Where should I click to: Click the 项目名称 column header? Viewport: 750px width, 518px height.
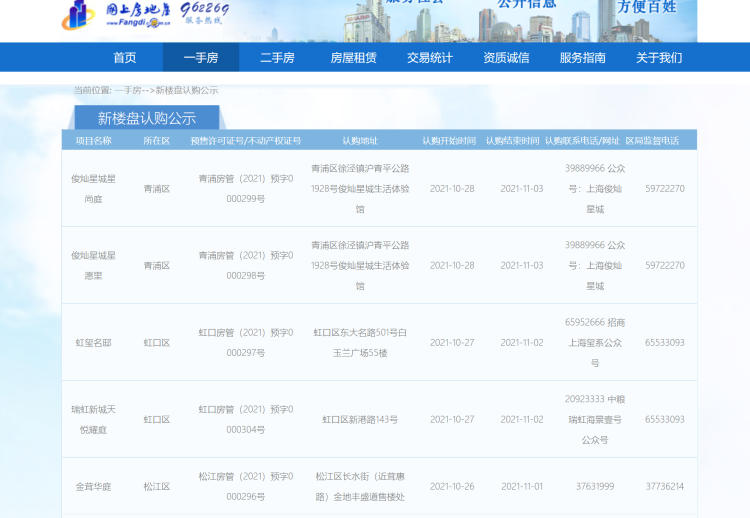point(93,141)
